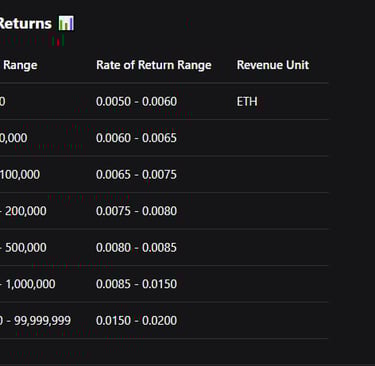Select the 0.0050 - 0.0060 rate cell
Screen dimensions: 375x366
(x=136, y=101)
